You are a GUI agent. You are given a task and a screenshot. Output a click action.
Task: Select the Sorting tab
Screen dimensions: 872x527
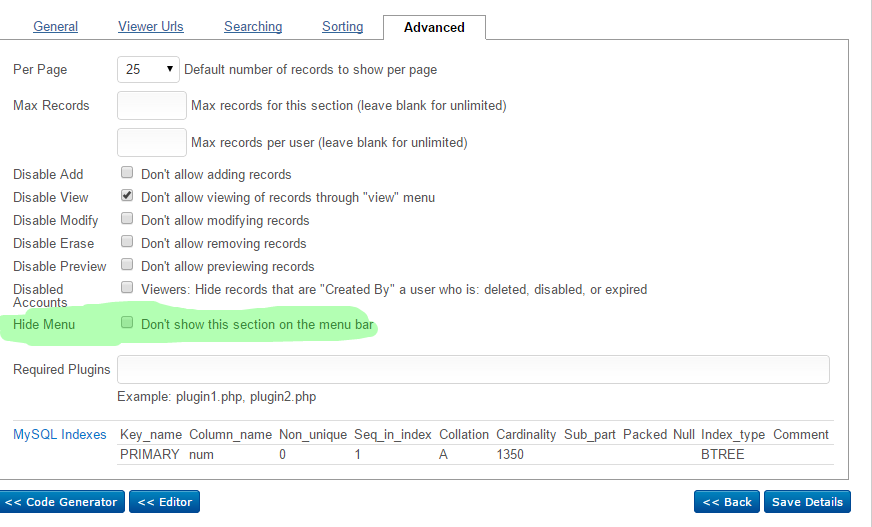coord(342,27)
